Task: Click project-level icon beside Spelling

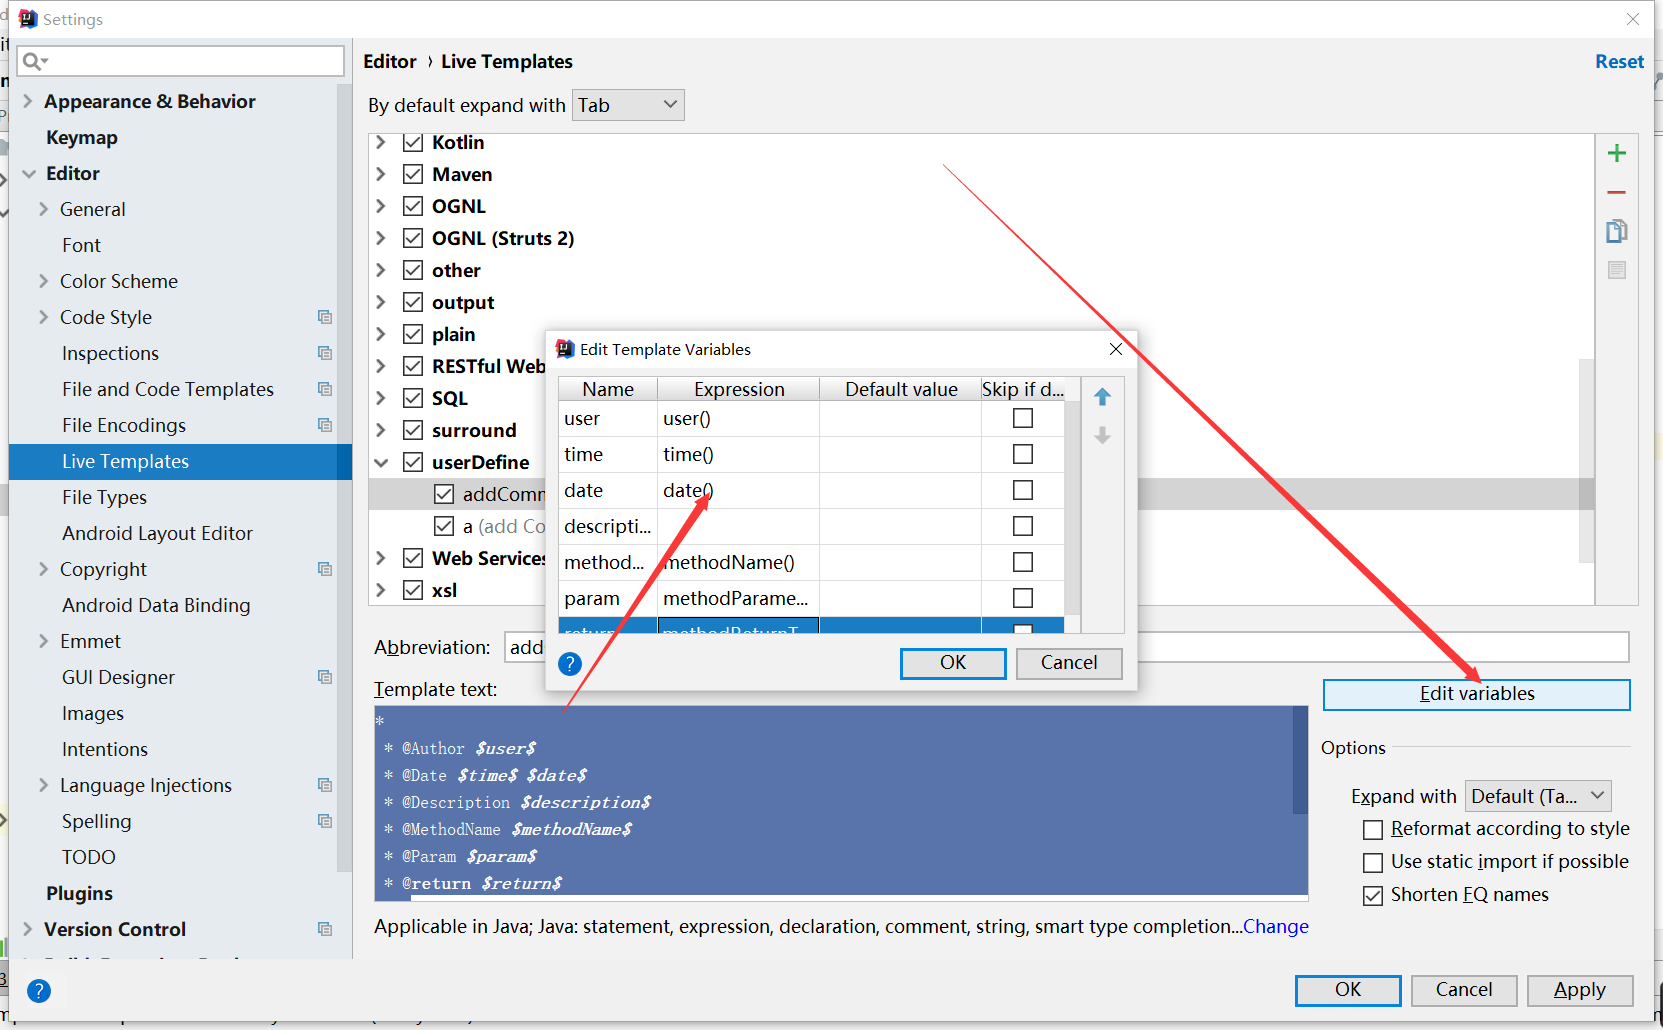Action: pos(325,821)
